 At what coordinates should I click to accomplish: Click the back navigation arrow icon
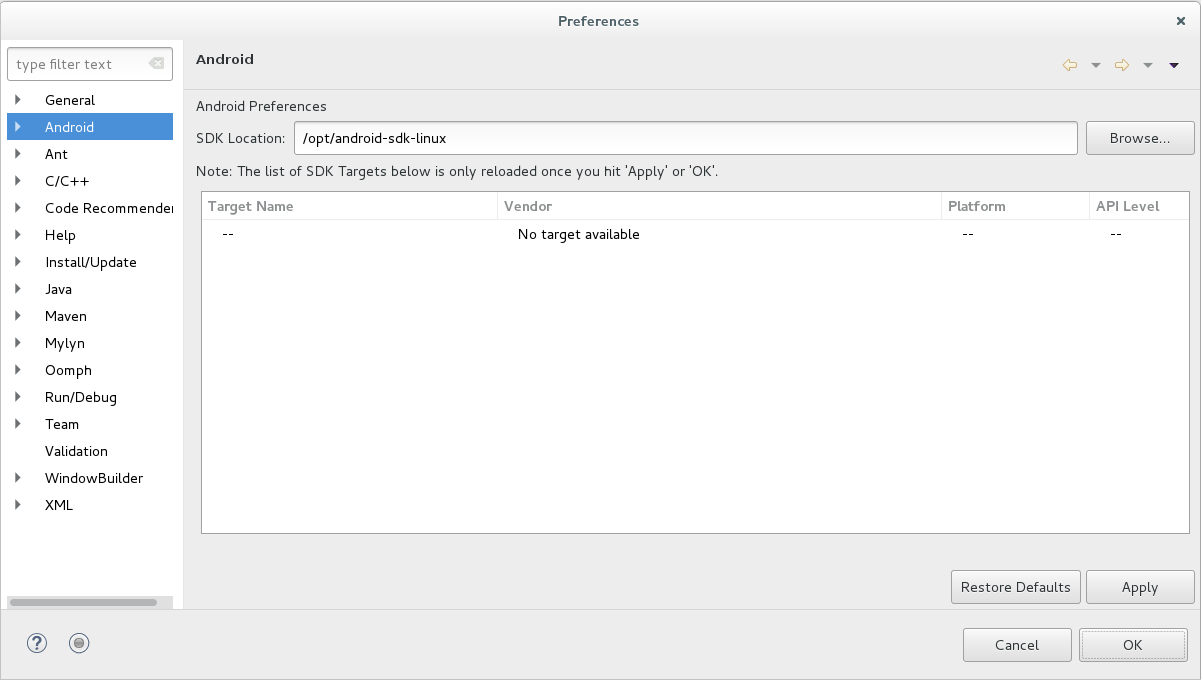[1070, 65]
